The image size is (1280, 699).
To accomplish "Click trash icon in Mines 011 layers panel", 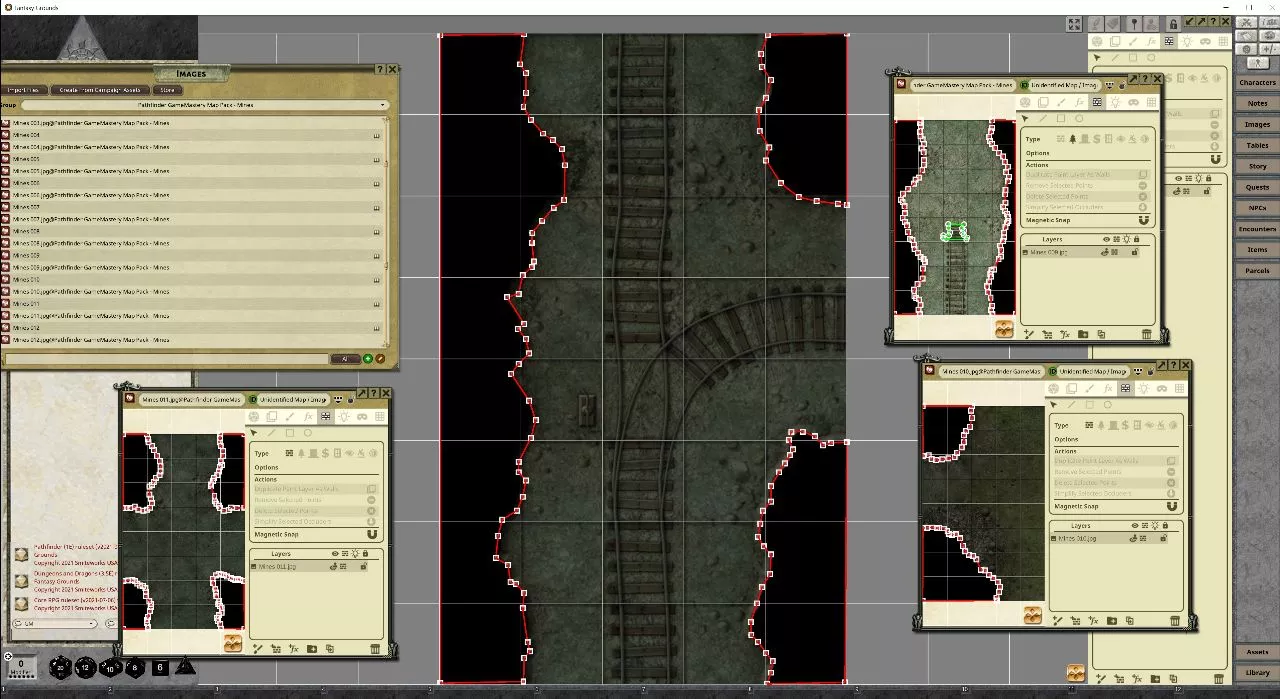I will click(x=375, y=648).
